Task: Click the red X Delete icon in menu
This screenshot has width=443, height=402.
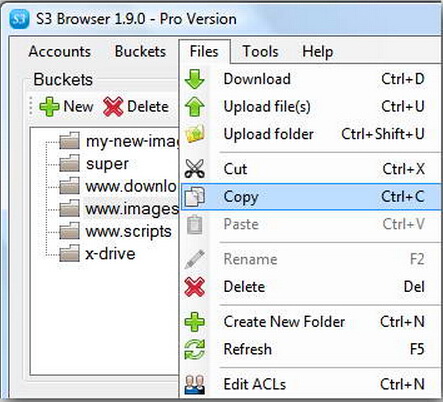Action: pos(195,287)
